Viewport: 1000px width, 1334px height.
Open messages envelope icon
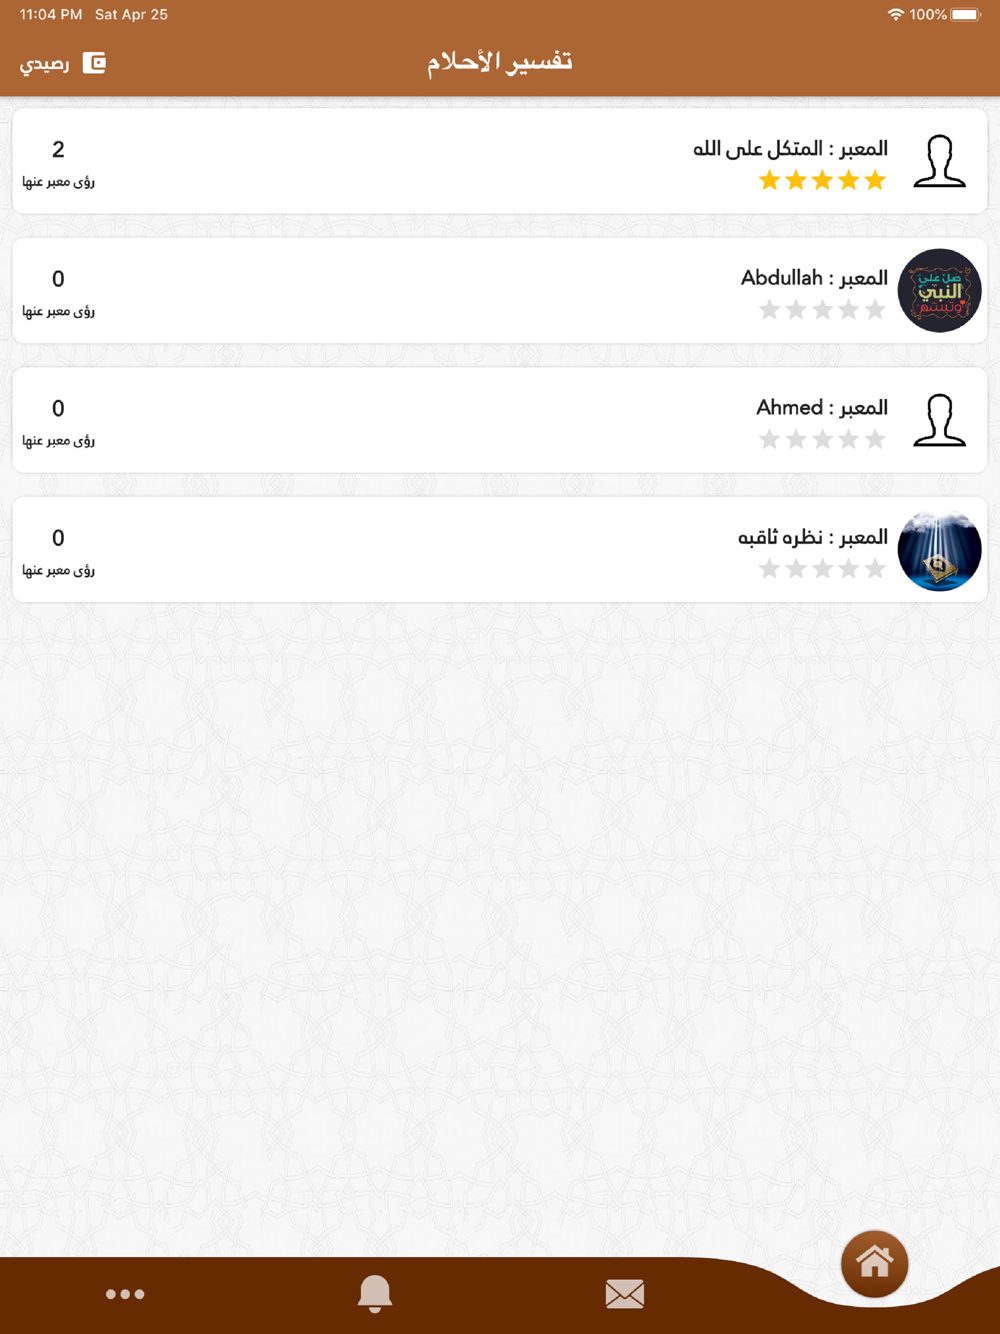[625, 1294]
